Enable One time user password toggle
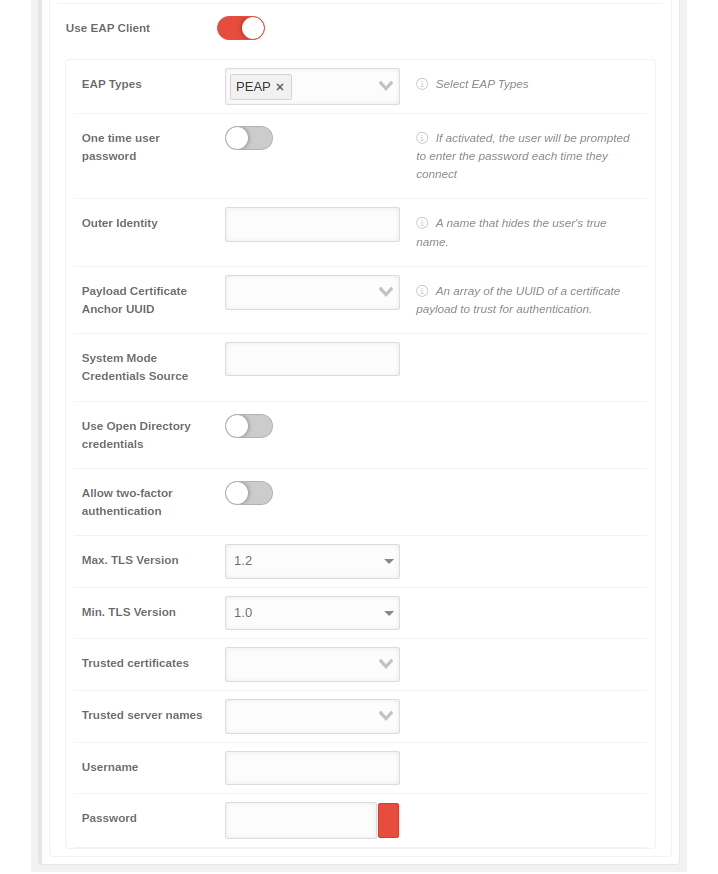 pos(249,138)
